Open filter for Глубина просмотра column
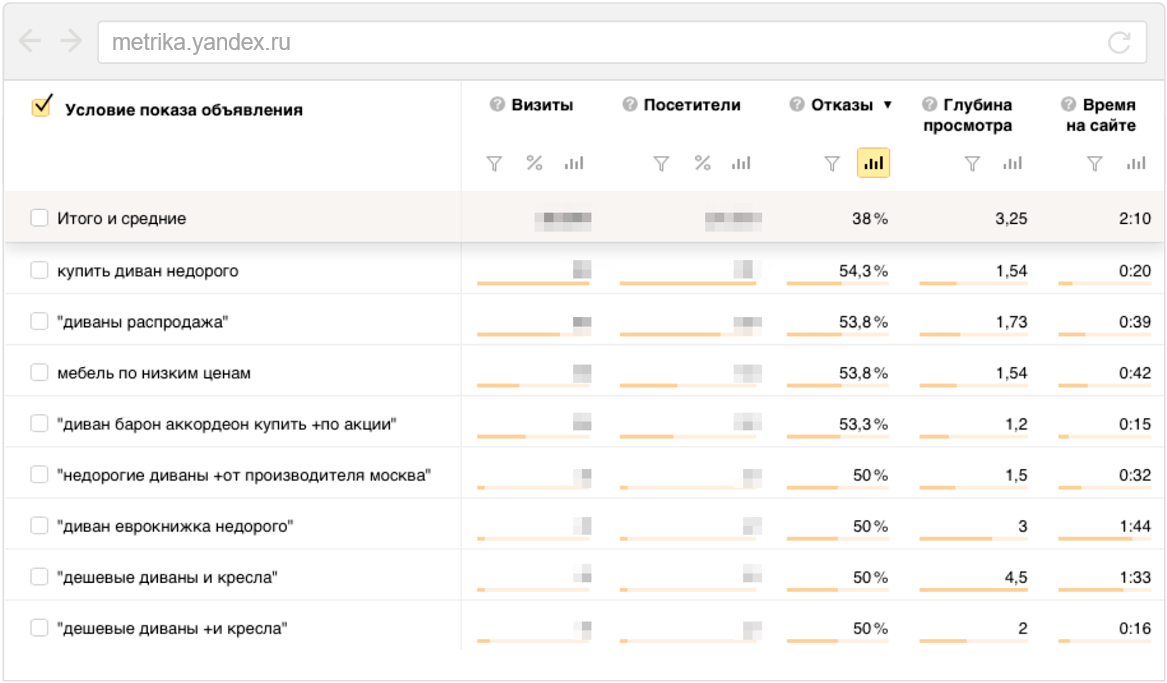 972,164
